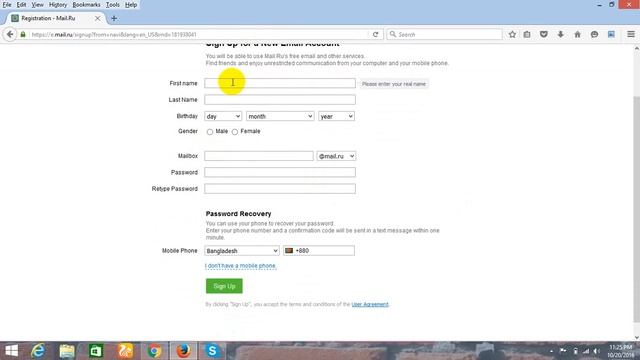Open a new tab with plus icon
The height and width of the screenshot is (360, 640).
[114, 18]
